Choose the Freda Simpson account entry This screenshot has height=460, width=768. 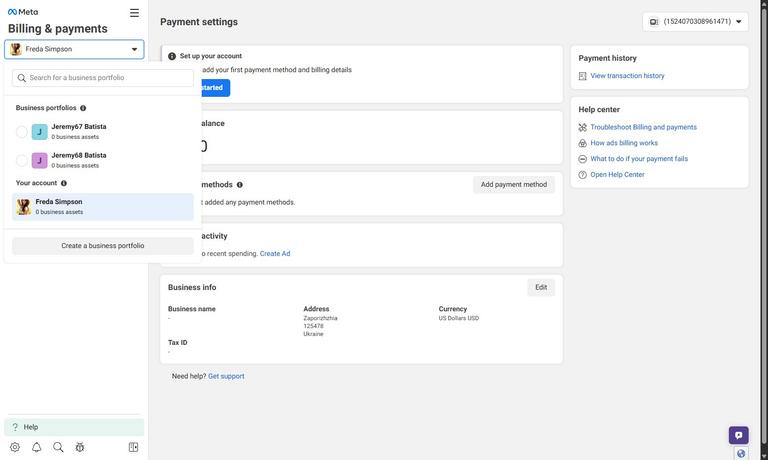pyautogui.click(x=102, y=207)
